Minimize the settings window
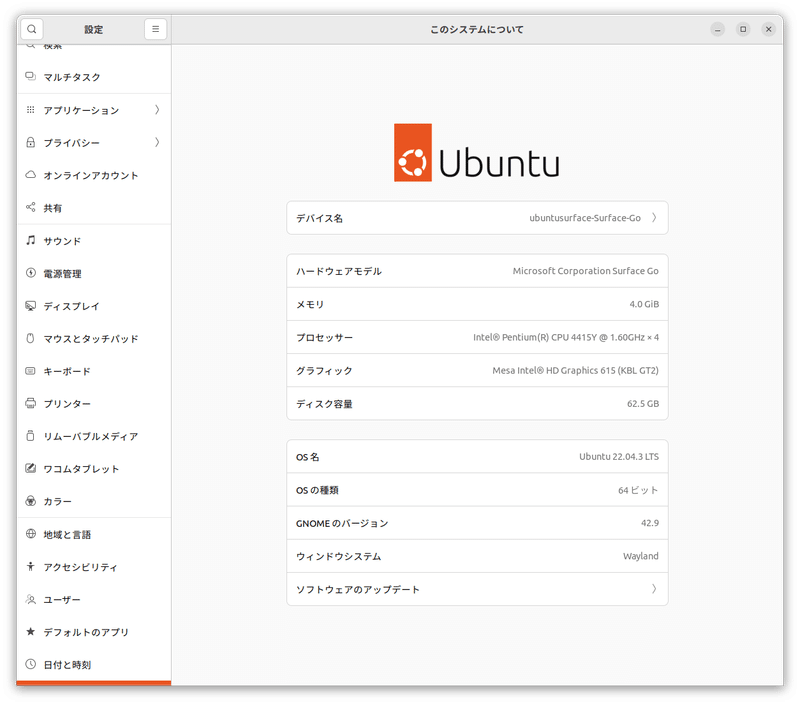 pos(717,29)
